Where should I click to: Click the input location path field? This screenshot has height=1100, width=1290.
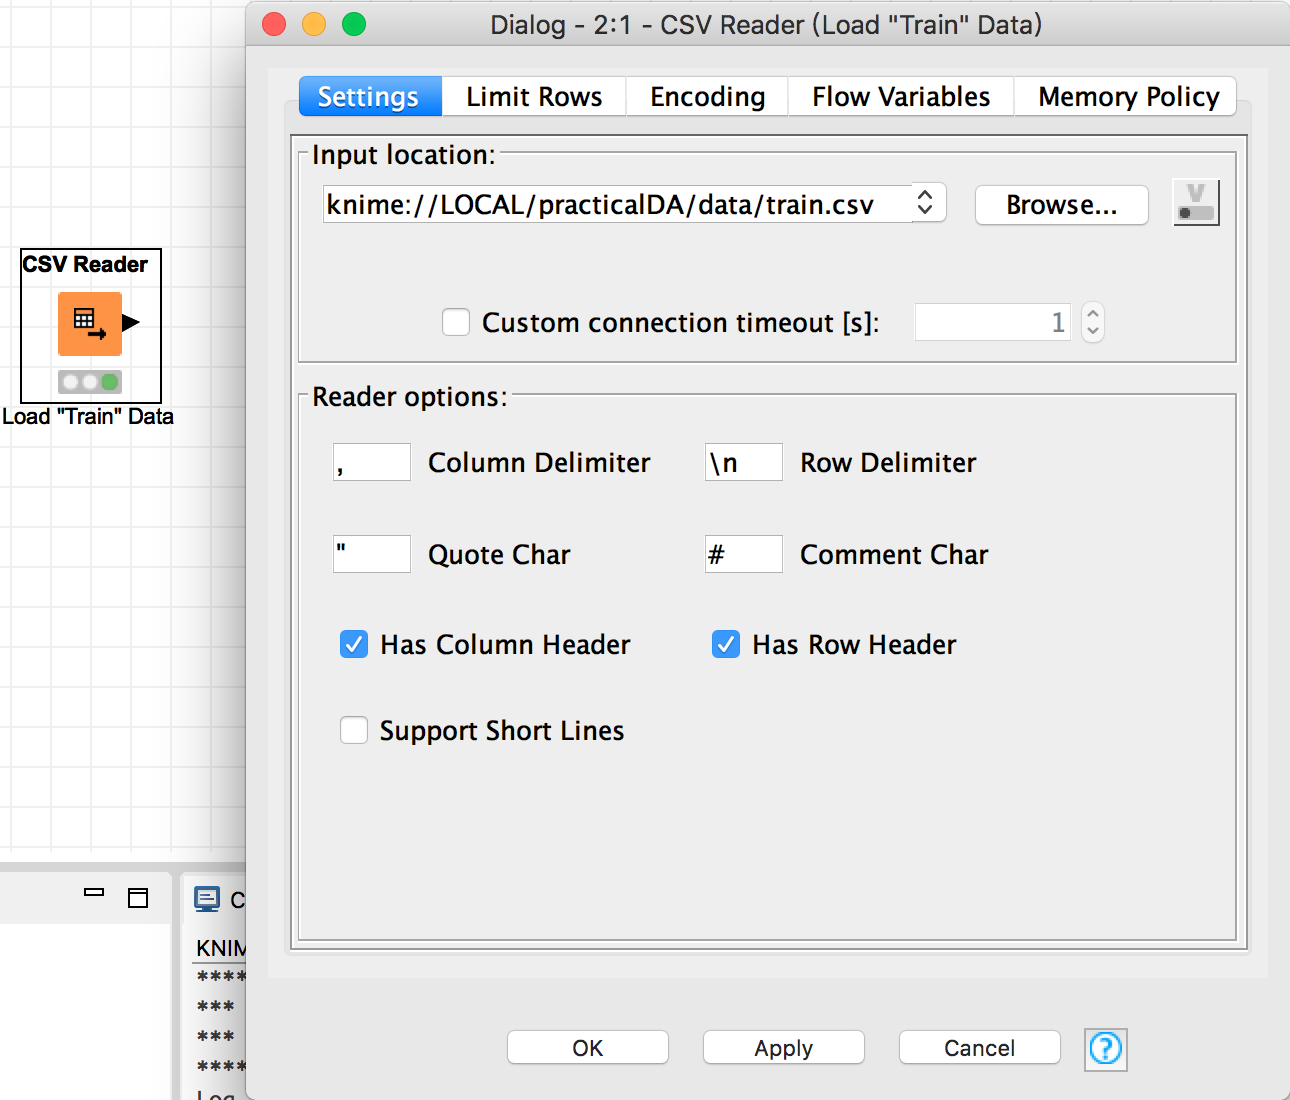tap(617, 204)
